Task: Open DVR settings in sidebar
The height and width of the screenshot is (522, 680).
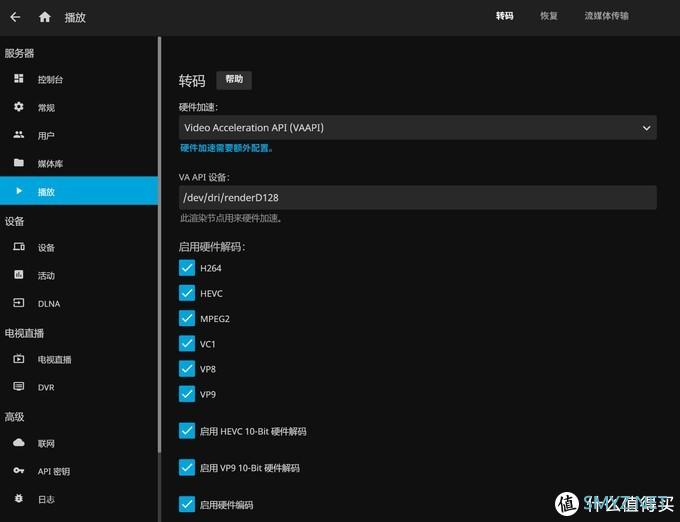Action: (x=79, y=387)
